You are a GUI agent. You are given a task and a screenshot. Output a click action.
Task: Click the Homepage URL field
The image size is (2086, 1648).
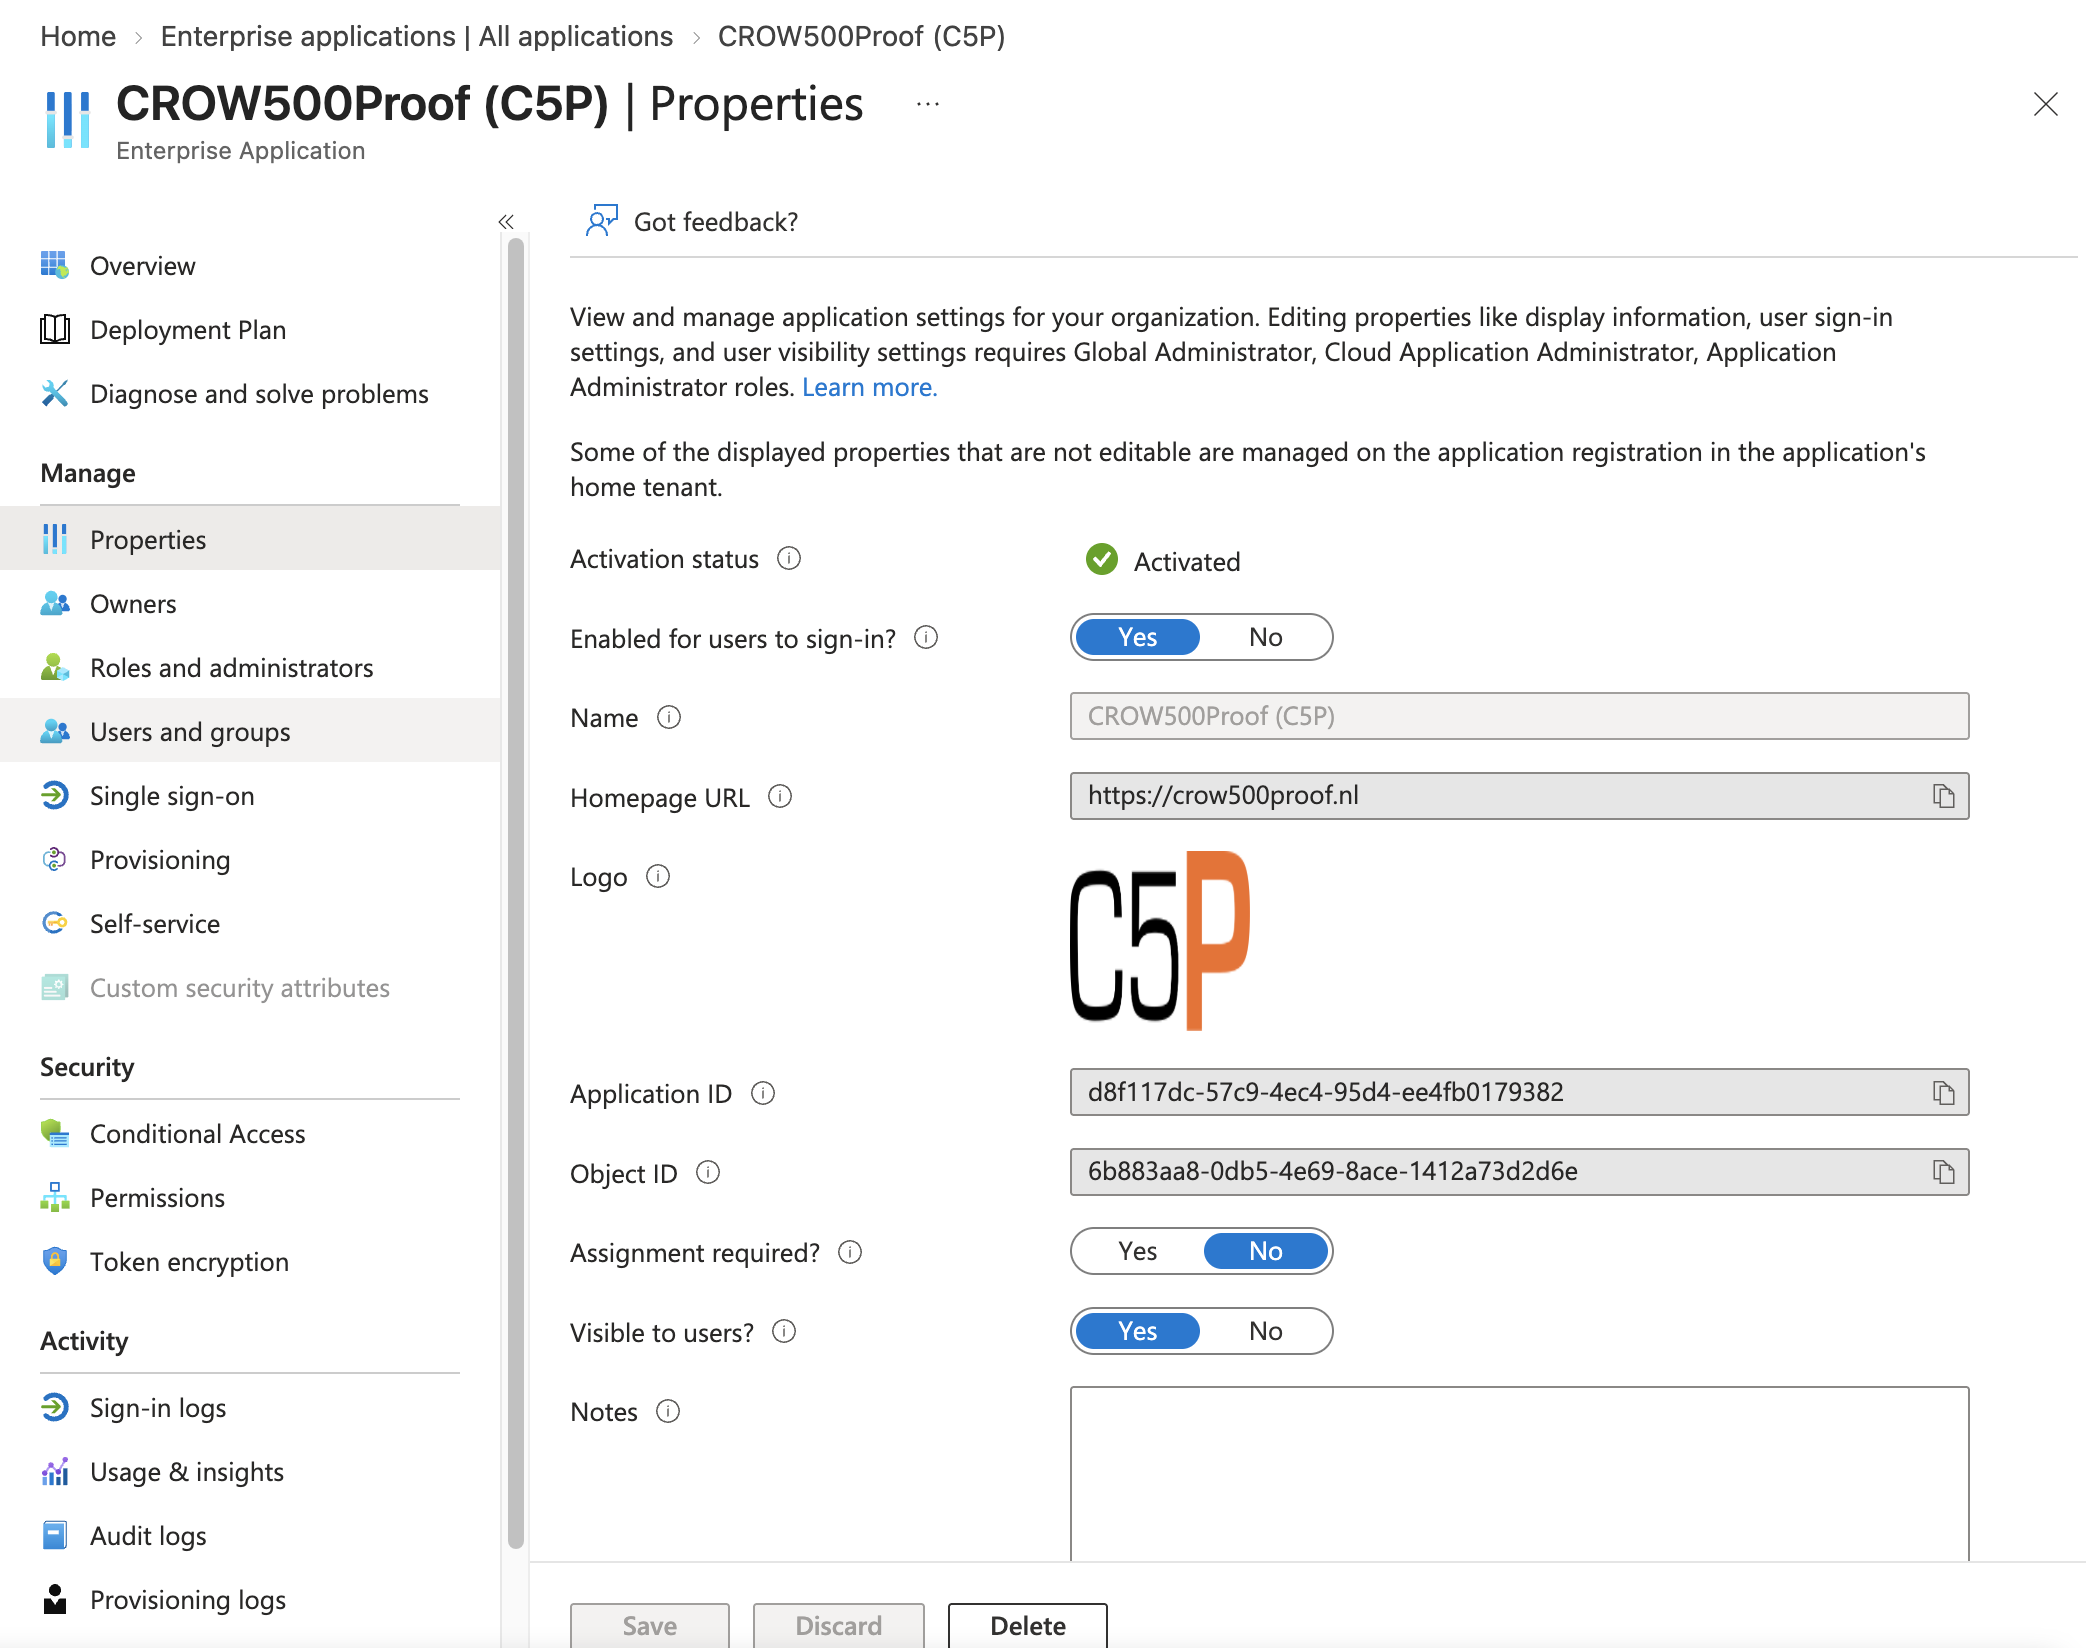(1519, 796)
